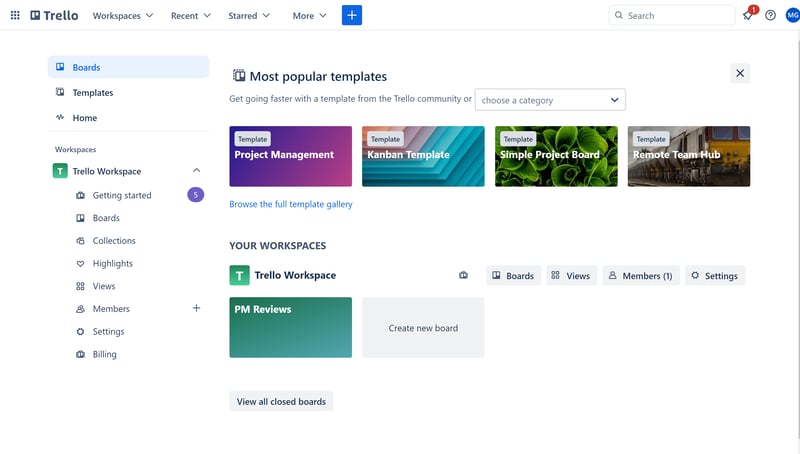Click the purple 5 badge on Getting started
800x454 pixels.
195,195
